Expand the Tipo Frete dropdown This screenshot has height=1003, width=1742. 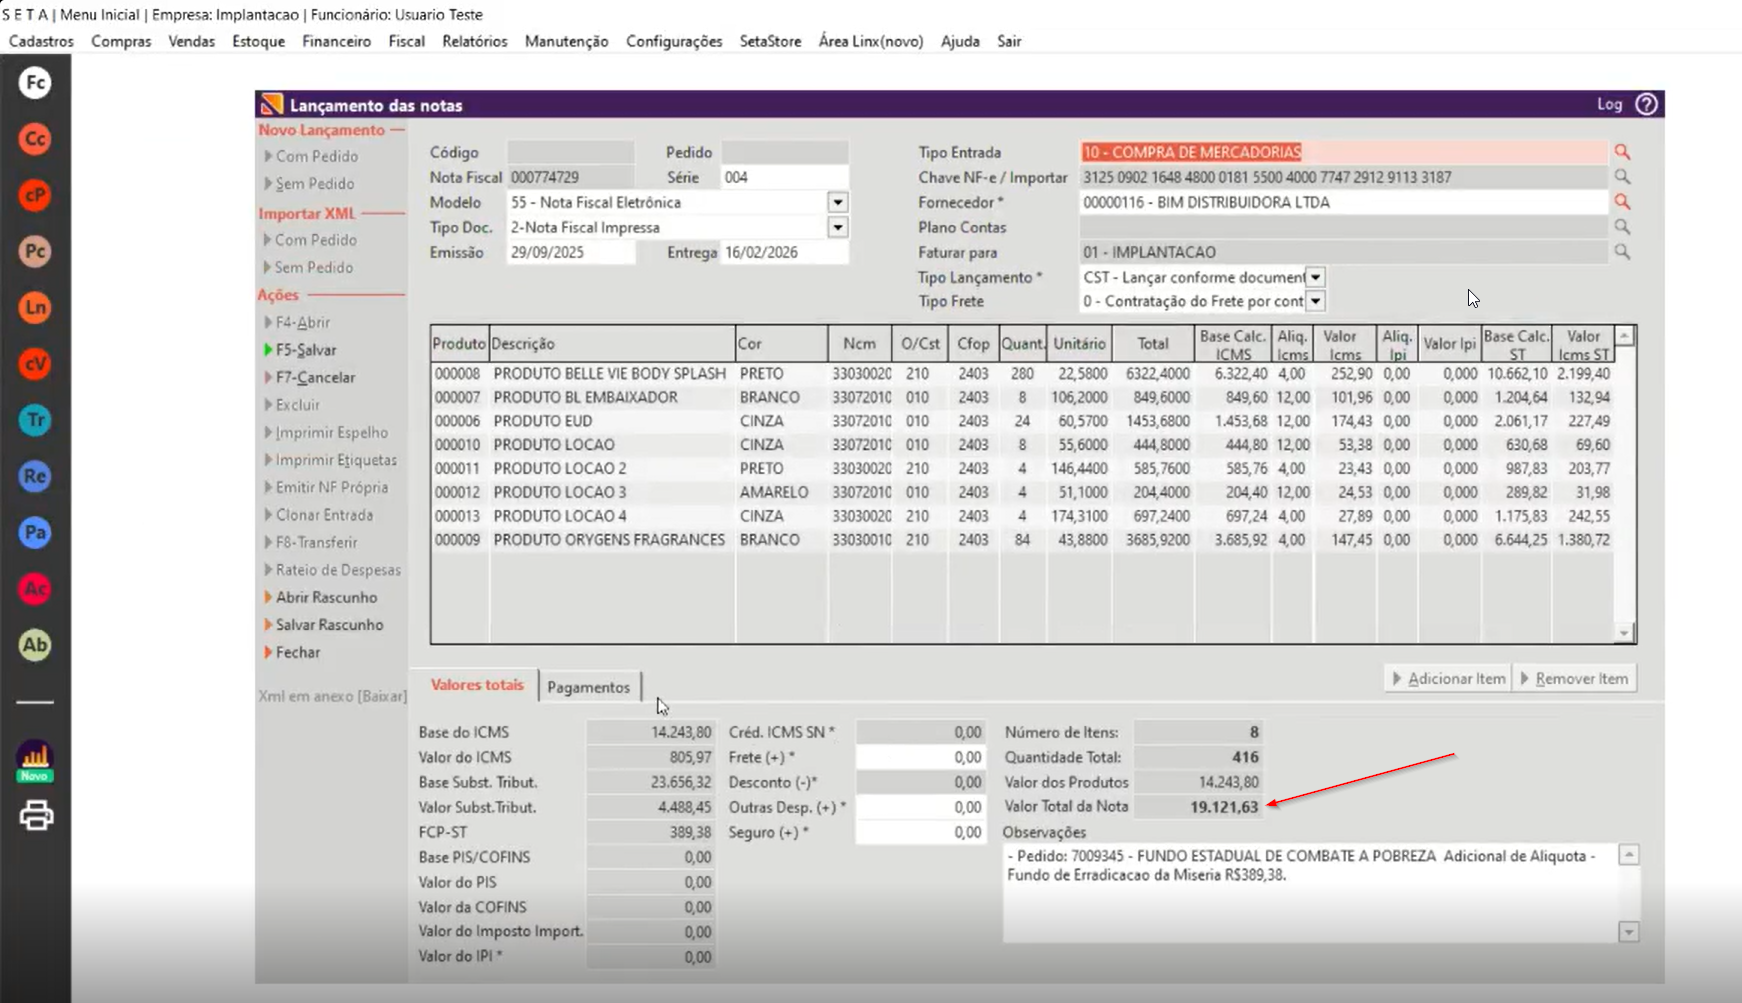[1315, 301]
